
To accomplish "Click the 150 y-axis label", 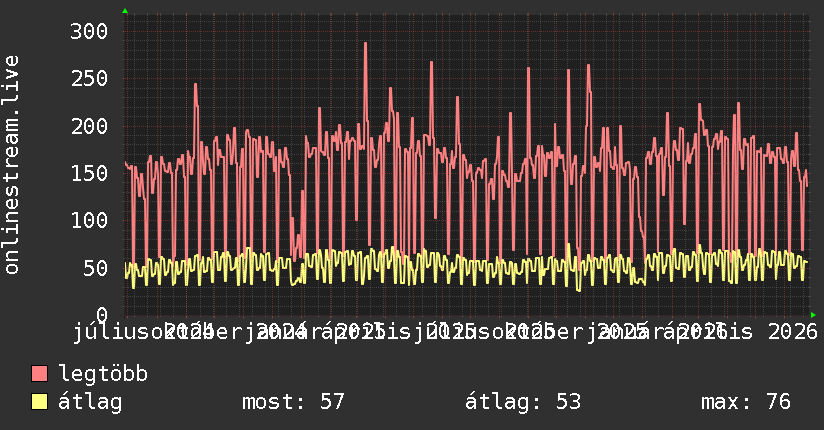I will point(89,173).
